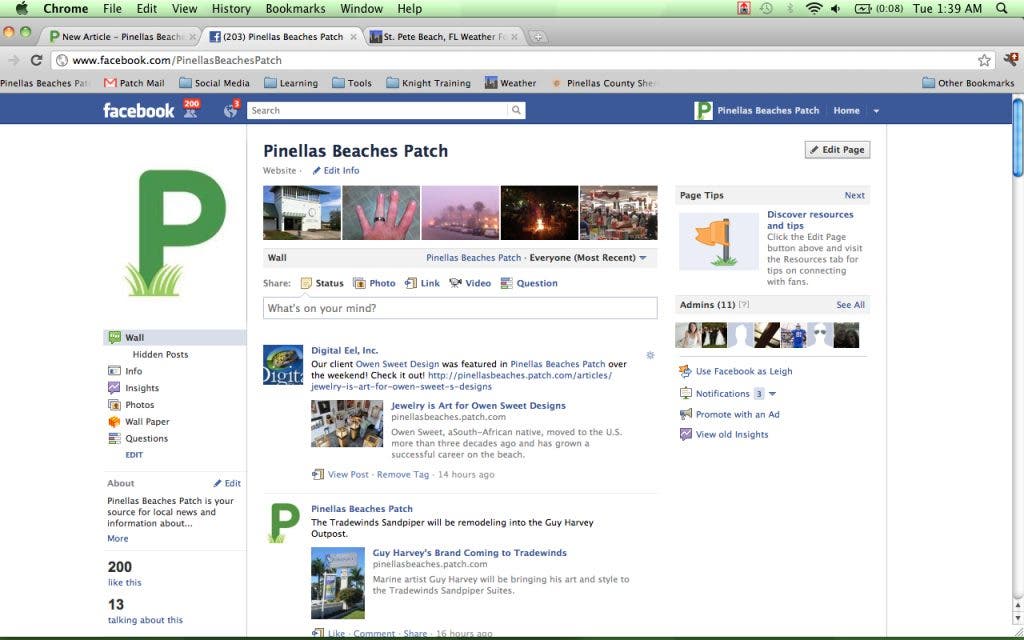Screen dimensions: 1024x640
Task: Click the Wi-Fi status icon
Action: [x=814, y=8]
